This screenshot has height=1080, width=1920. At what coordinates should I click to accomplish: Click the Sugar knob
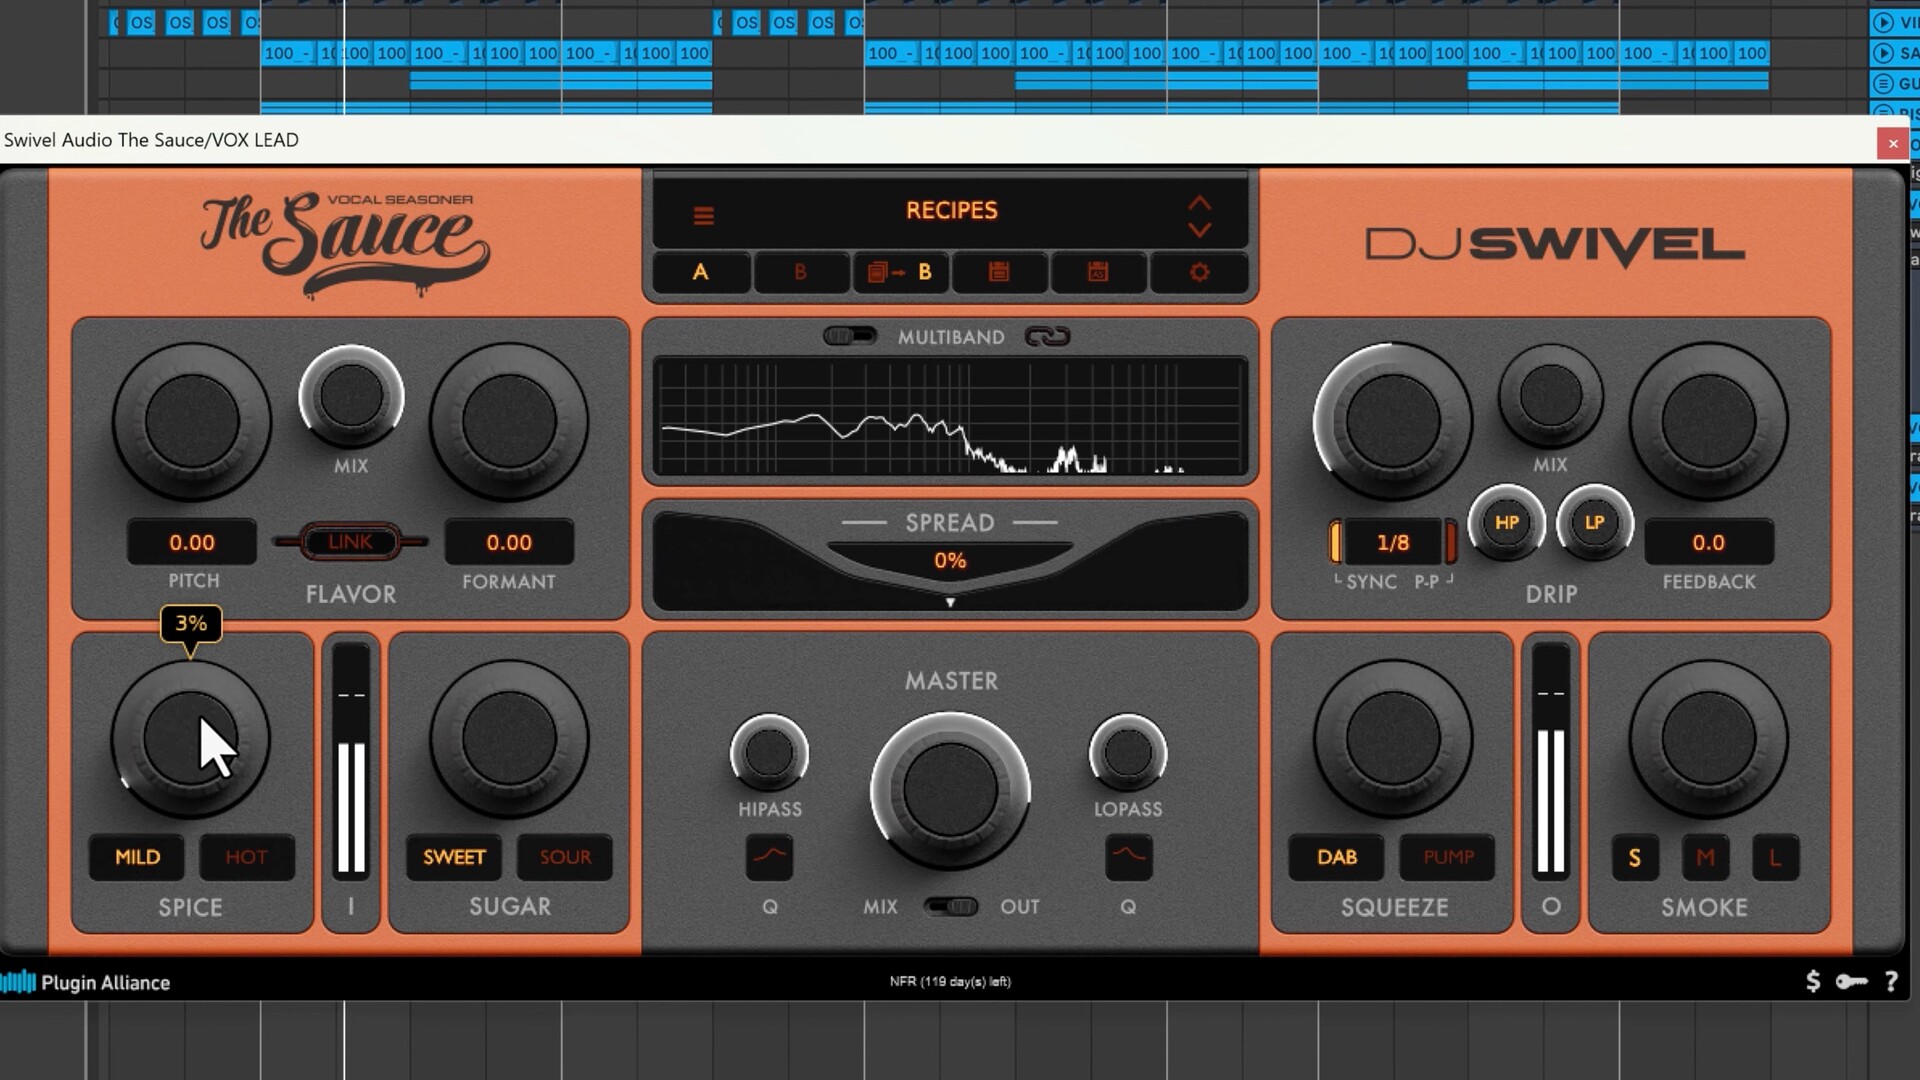pyautogui.click(x=509, y=740)
